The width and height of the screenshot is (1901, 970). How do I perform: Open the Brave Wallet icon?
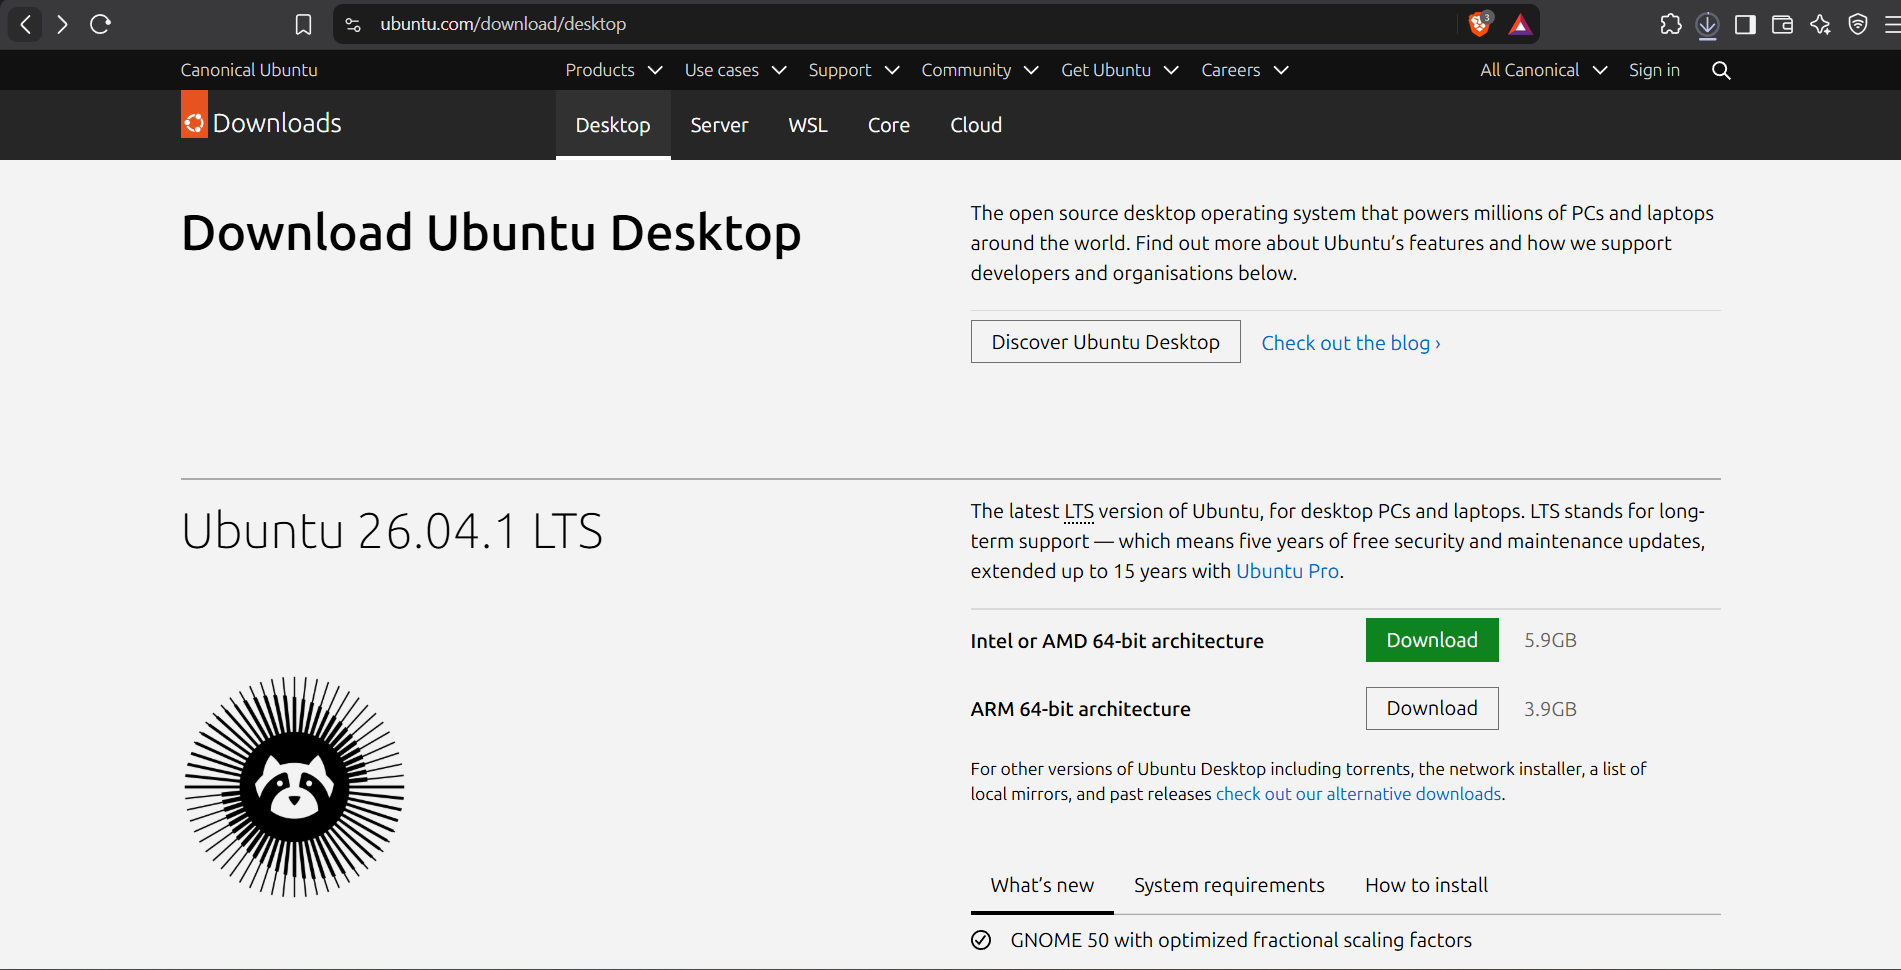click(x=1782, y=24)
